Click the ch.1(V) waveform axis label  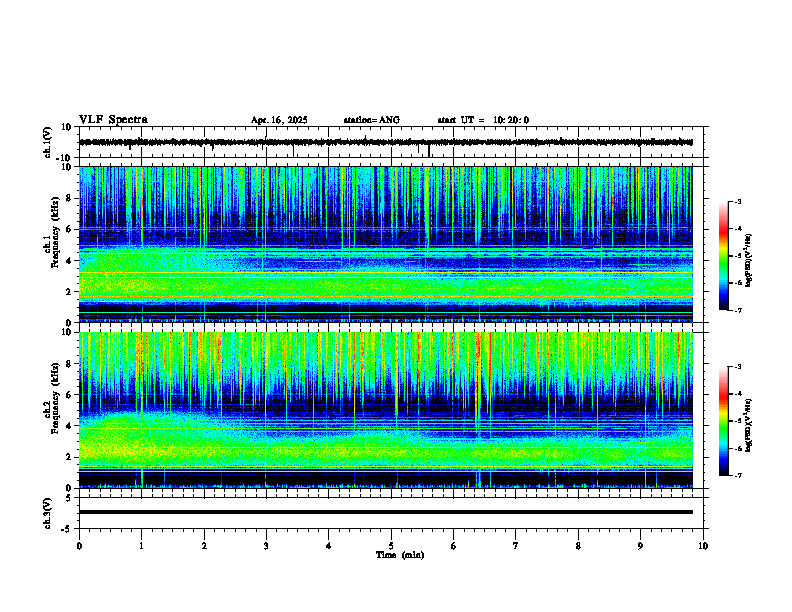48,142
